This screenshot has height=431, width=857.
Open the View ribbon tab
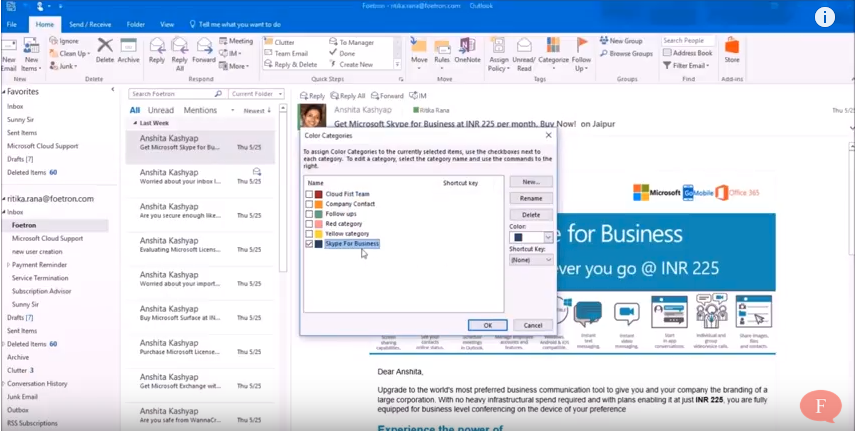click(167, 25)
